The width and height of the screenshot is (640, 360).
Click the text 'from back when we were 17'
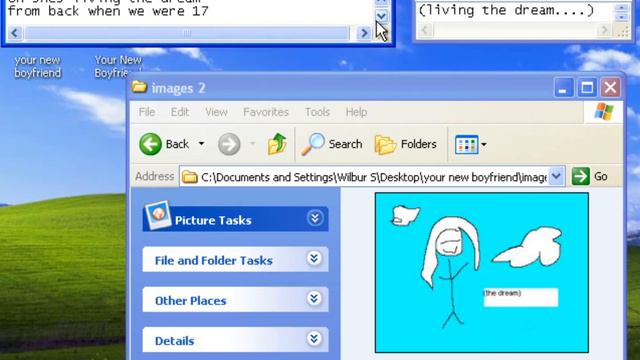point(108,11)
